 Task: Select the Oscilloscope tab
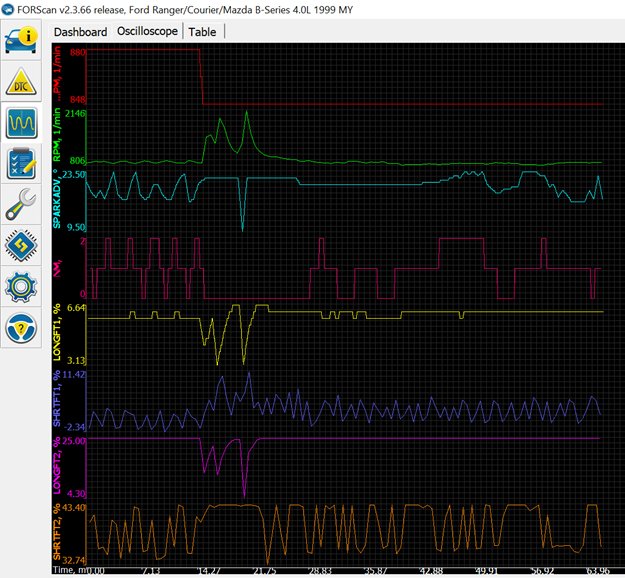point(147,31)
